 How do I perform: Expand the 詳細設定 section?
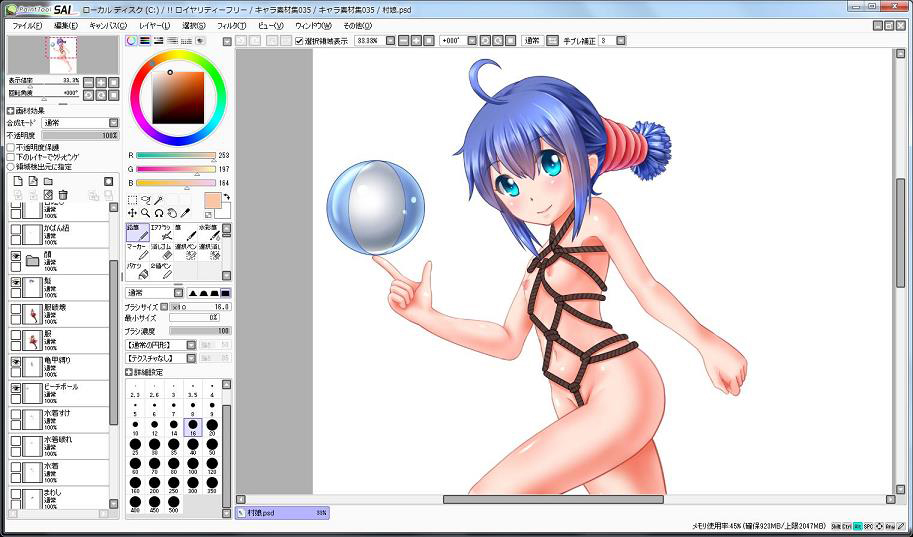click(x=129, y=371)
